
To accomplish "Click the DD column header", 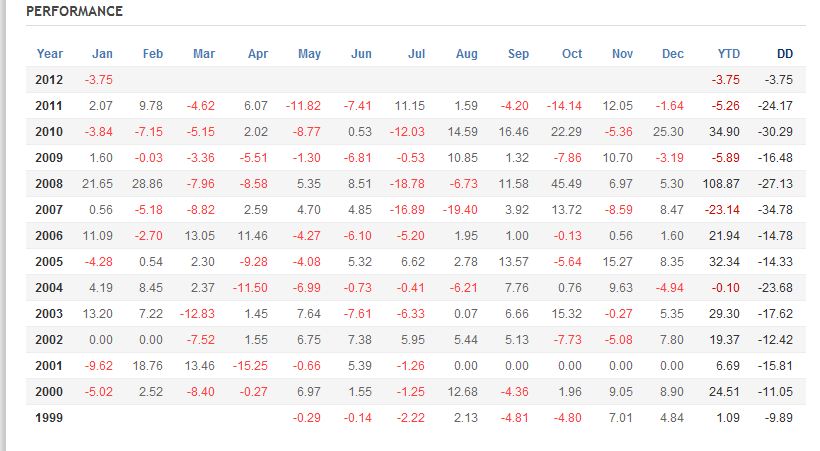I will pyautogui.click(x=784, y=54).
